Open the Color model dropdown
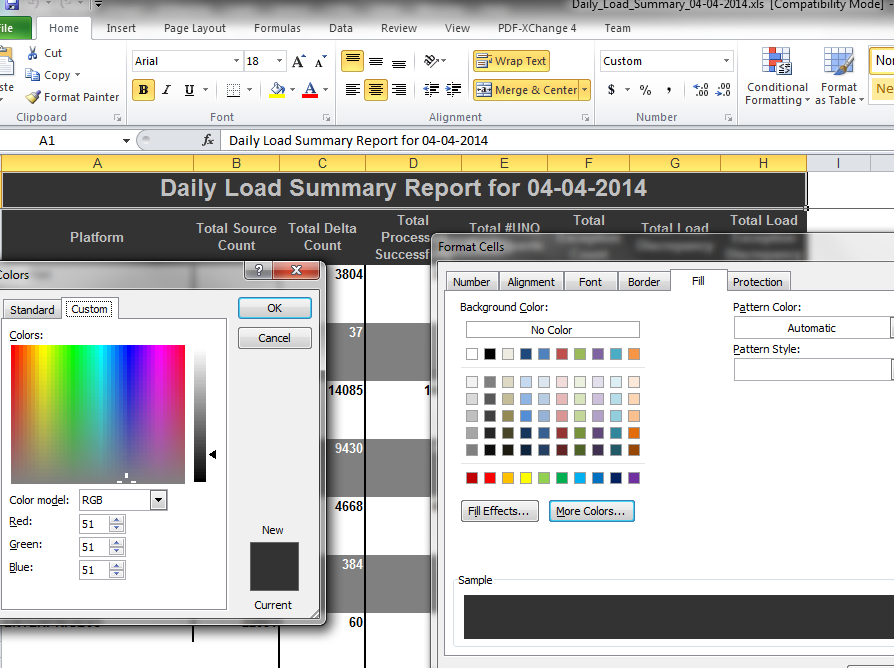 158,500
